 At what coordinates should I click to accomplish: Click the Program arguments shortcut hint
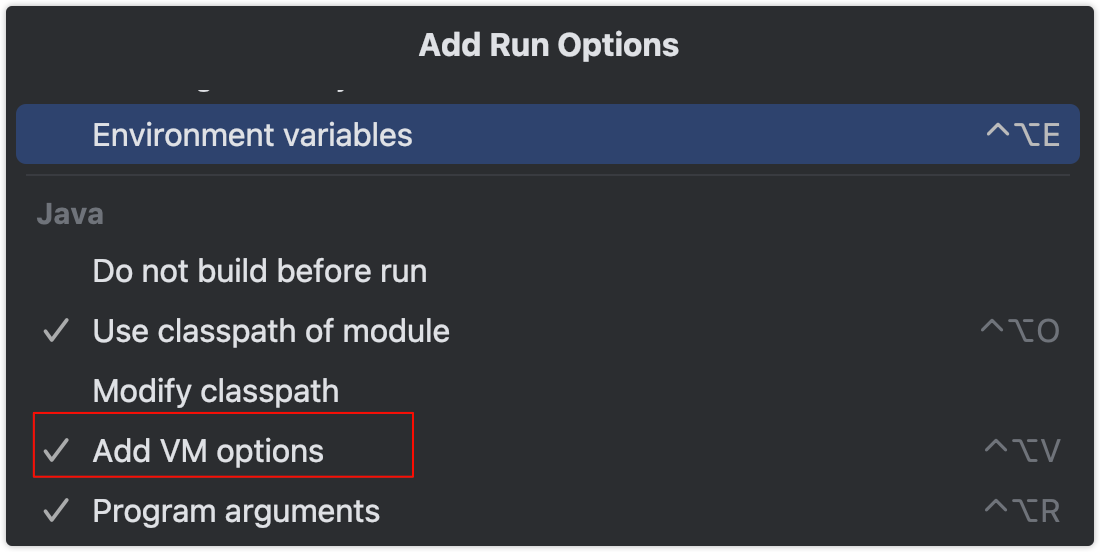pos(1021,511)
